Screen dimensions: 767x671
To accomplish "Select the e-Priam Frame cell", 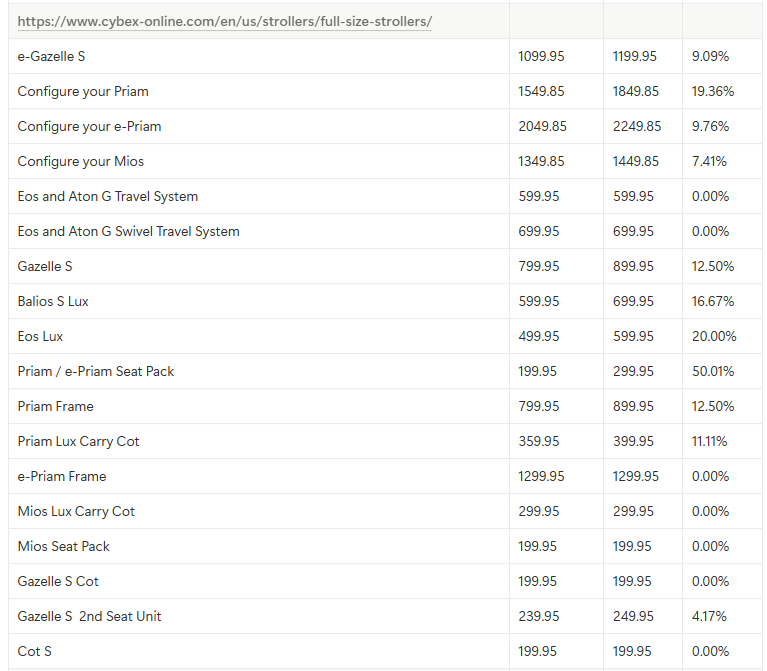I will [x=259, y=476].
